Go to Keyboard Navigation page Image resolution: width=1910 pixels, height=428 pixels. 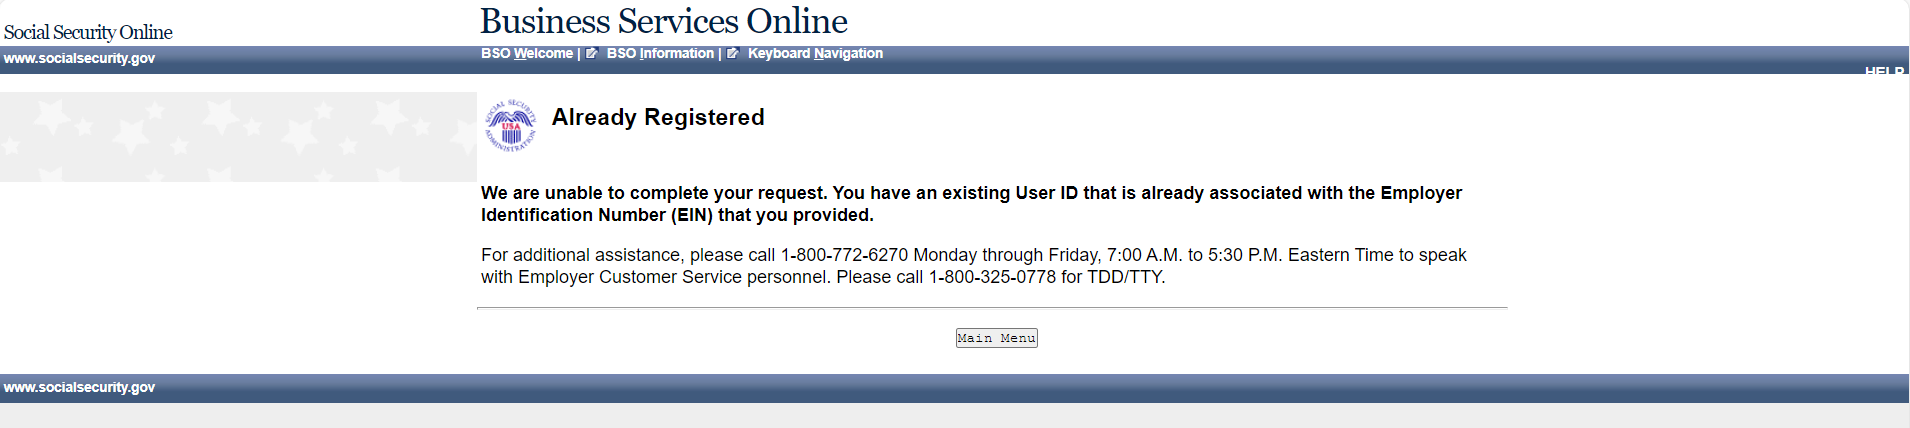tap(815, 53)
